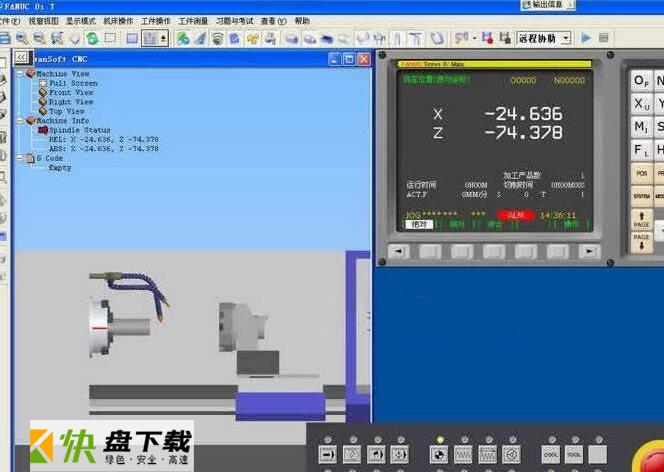Click the green rotate view toolbar icon
Image resolution: width=664 pixels, height=472 pixels.
[92, 39]
